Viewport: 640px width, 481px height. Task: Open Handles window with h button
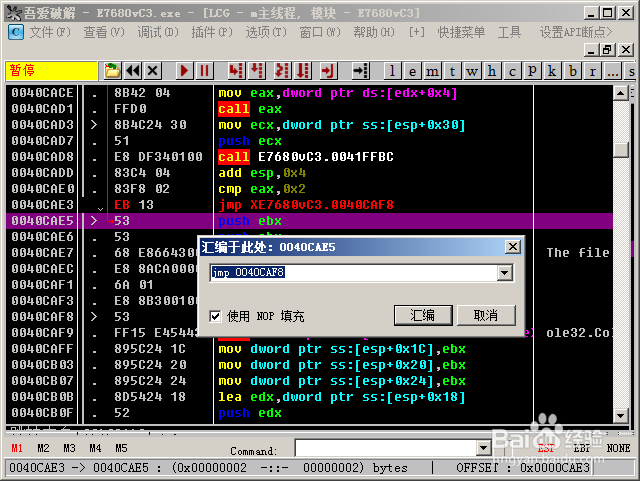(493, 71)
